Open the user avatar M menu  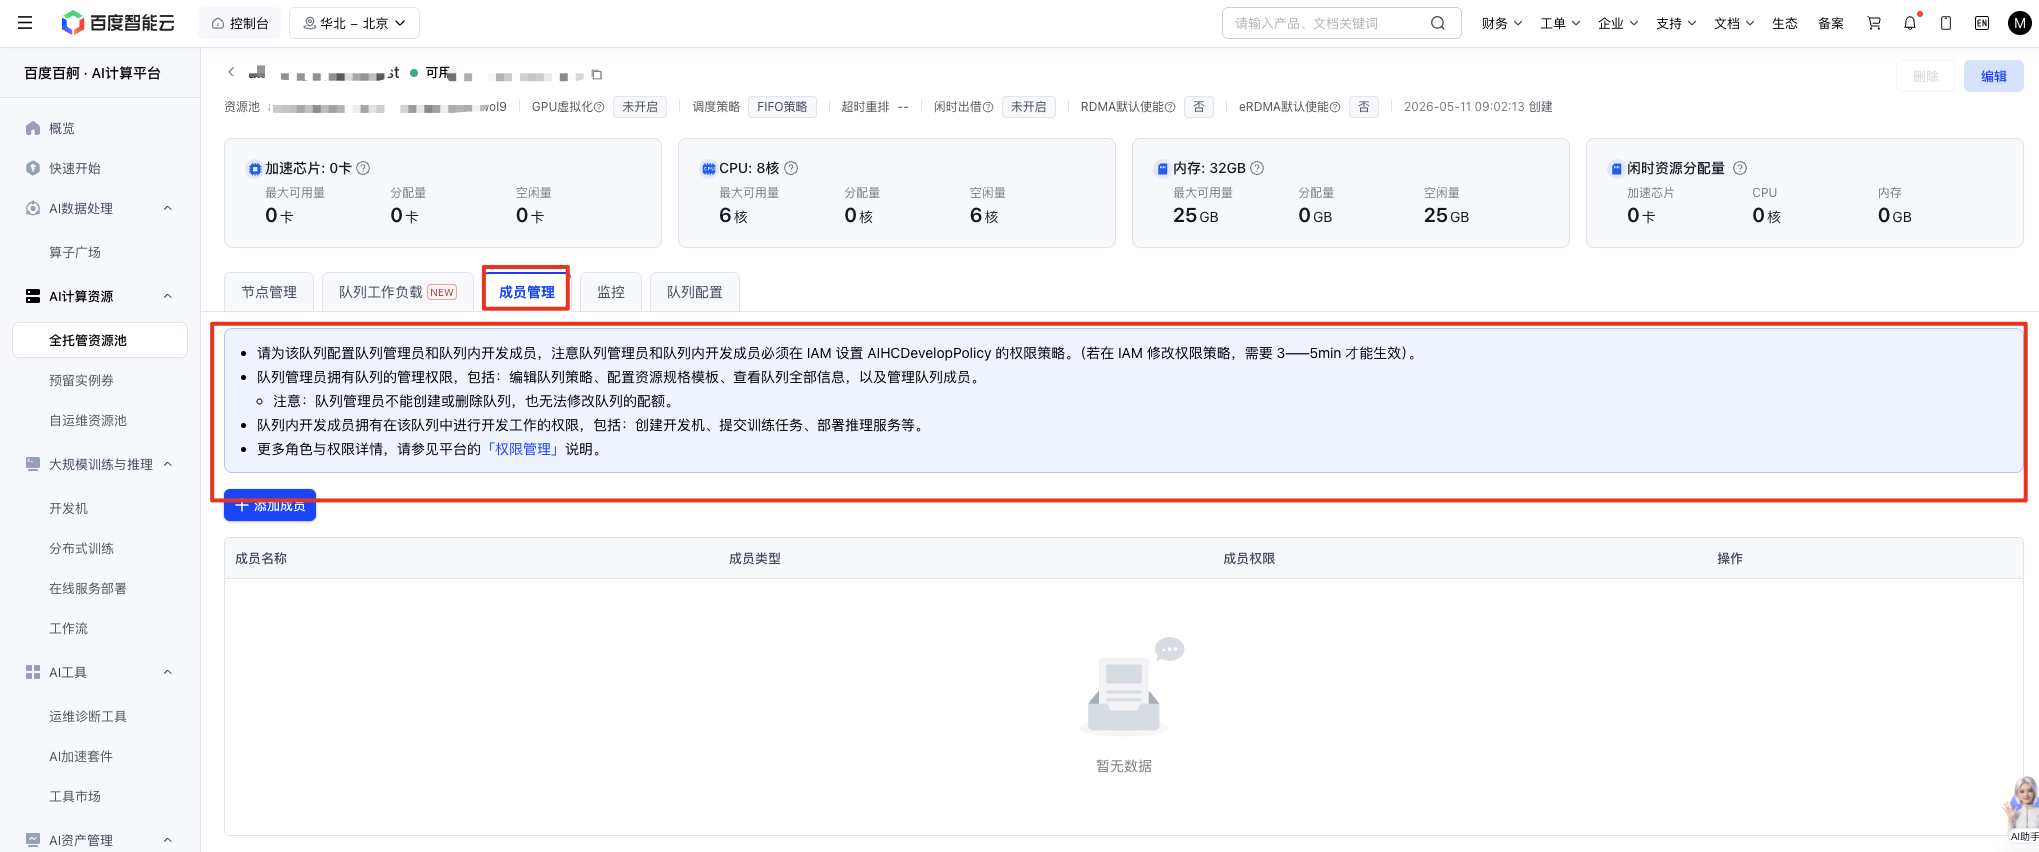[2020, 23]
